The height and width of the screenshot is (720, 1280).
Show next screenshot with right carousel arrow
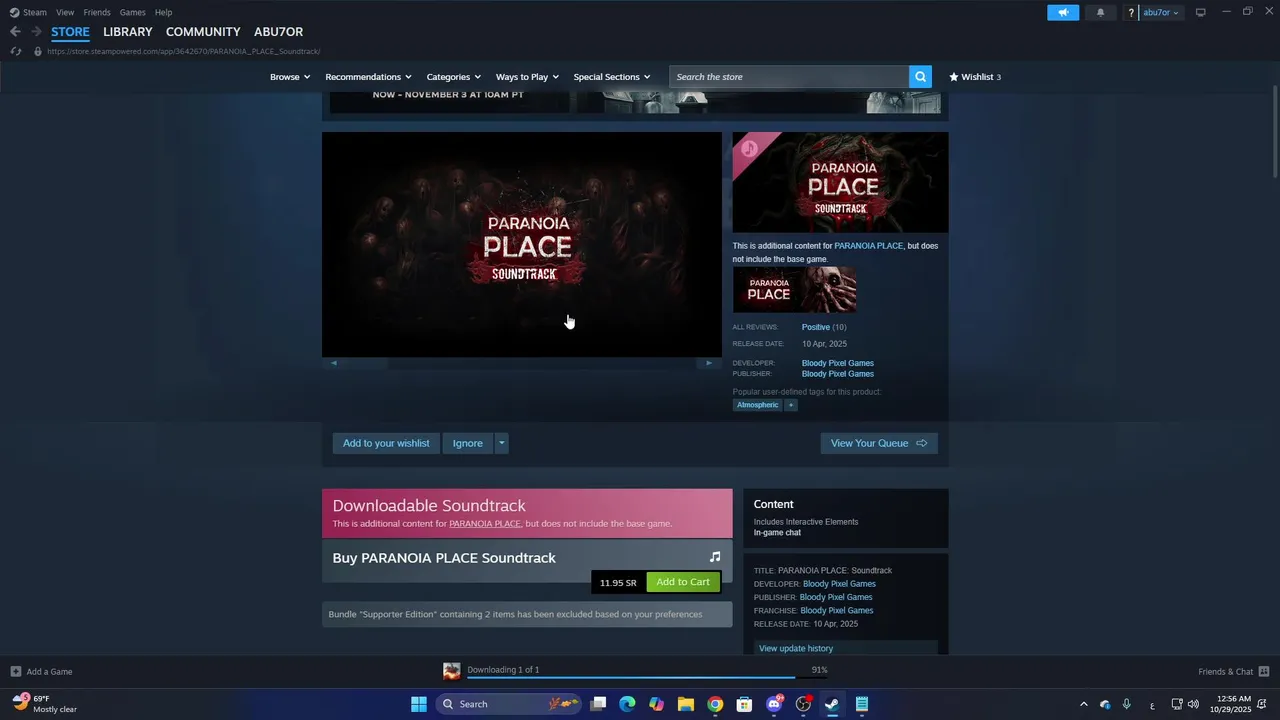coord(709,363)
